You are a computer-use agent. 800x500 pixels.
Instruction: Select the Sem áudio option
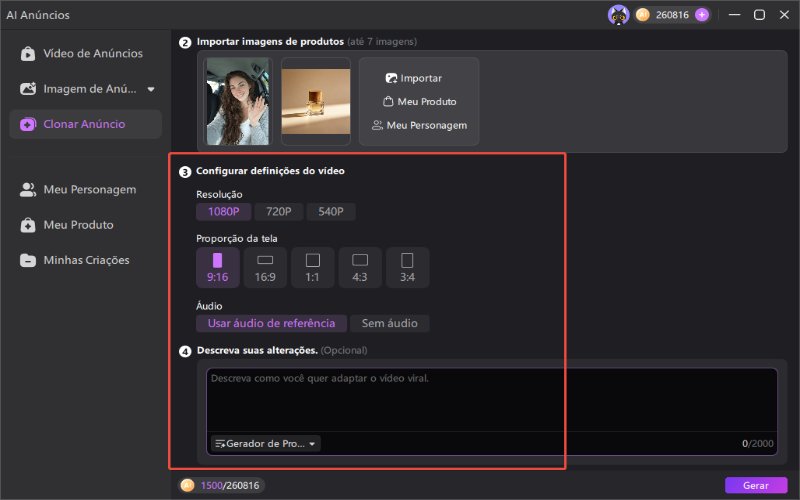point(389,323)
